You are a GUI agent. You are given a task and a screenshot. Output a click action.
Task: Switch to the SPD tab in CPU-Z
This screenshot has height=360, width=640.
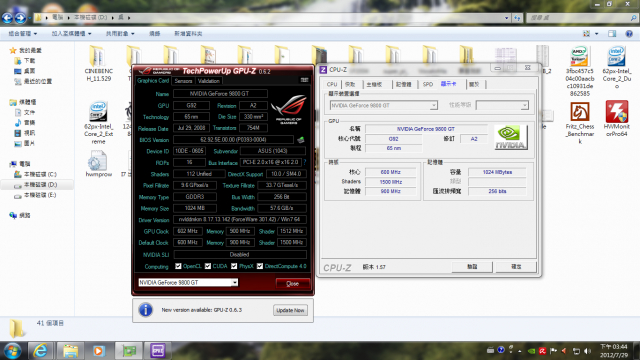428,84
